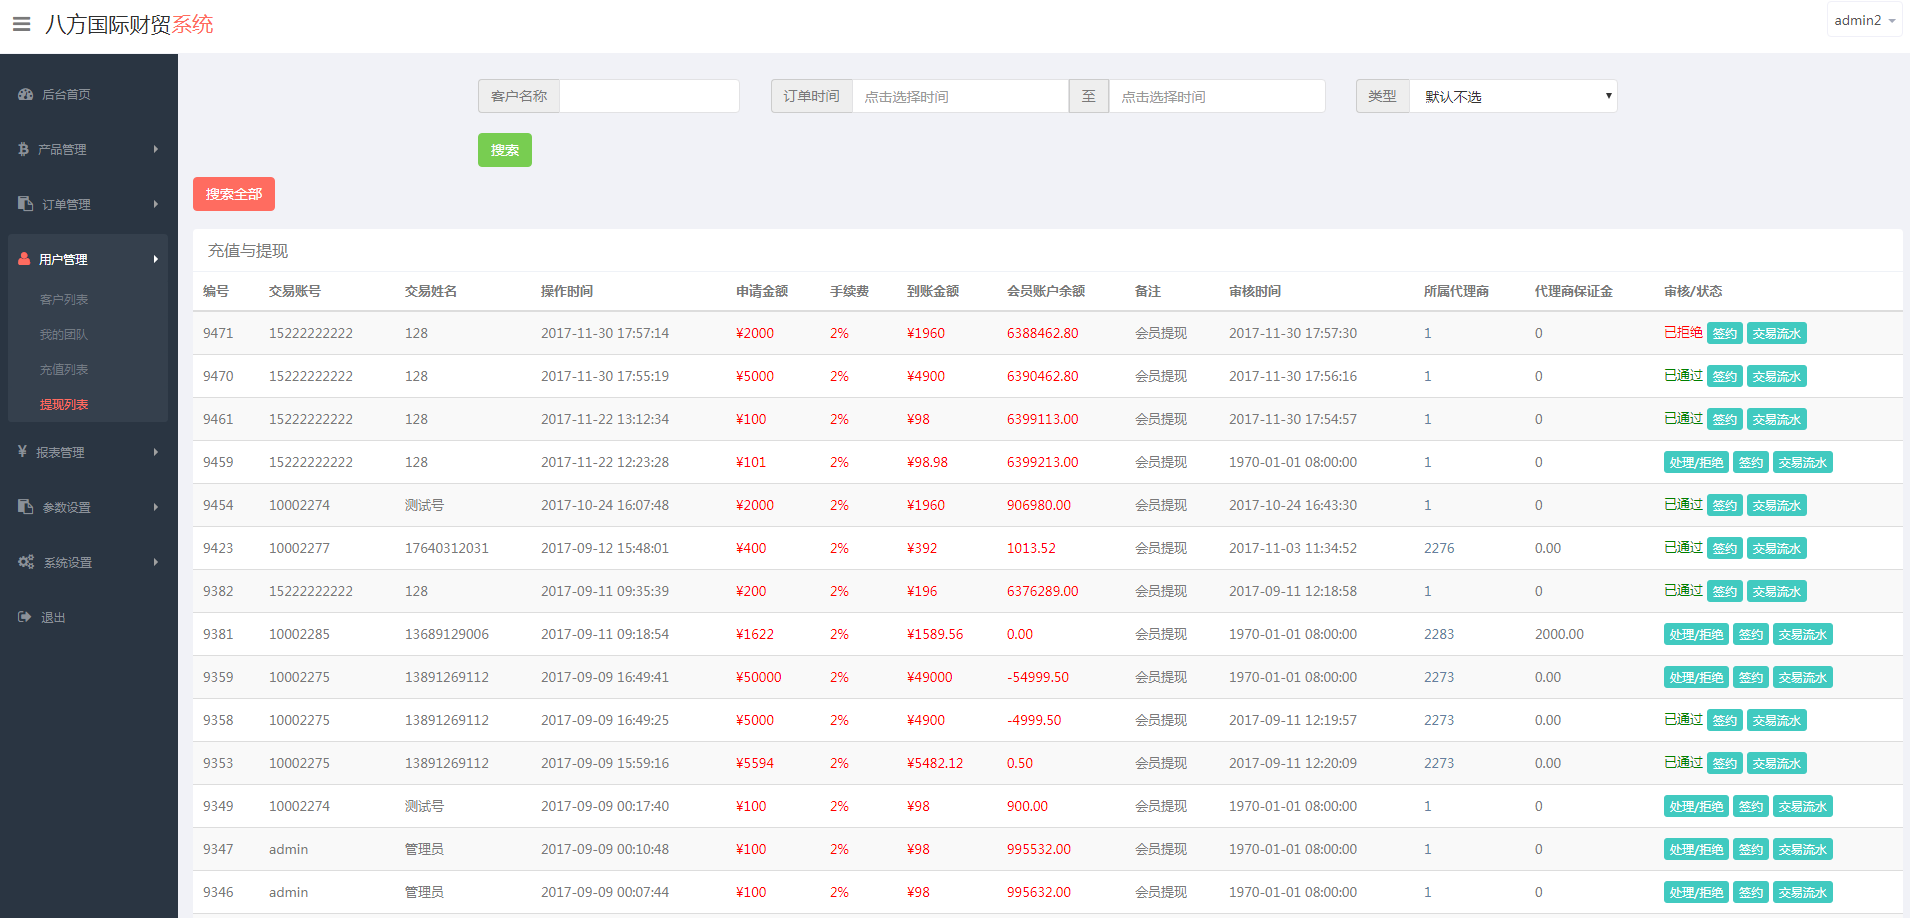Viewport: 1910px width, 918px height.
Task: Click the 参数设置 sidebar icon
Action: point(26,507)
